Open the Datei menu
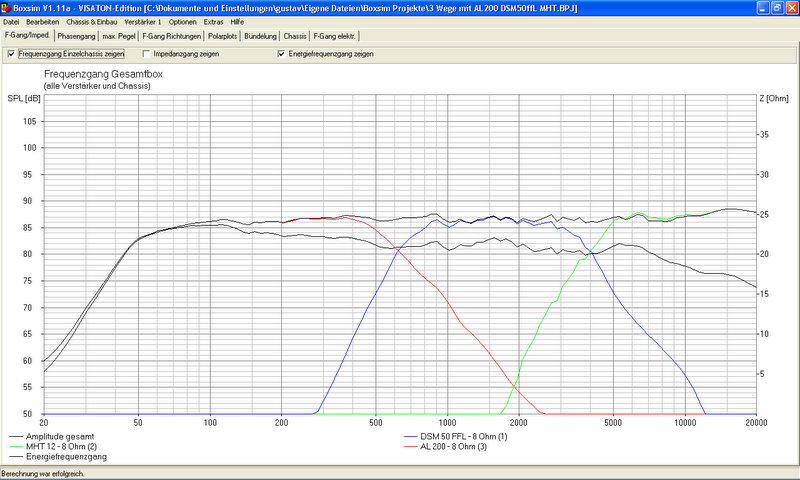Image resolution: width=800 pixels, height=480 pixels. (x=11, y=21)
